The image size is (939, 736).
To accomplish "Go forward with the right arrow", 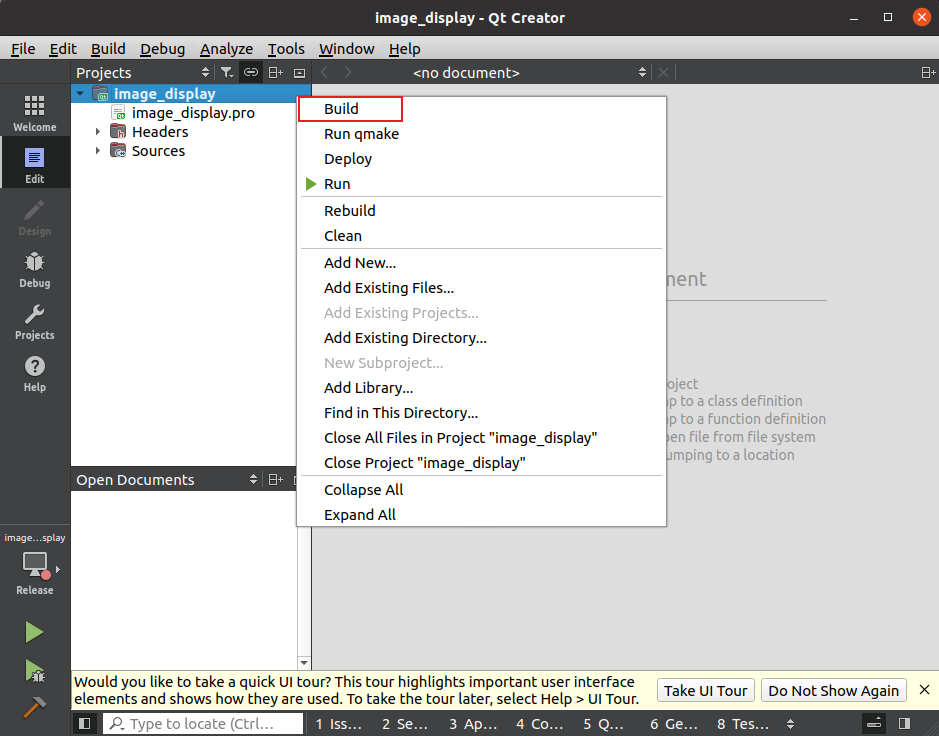I will point(348,72).
